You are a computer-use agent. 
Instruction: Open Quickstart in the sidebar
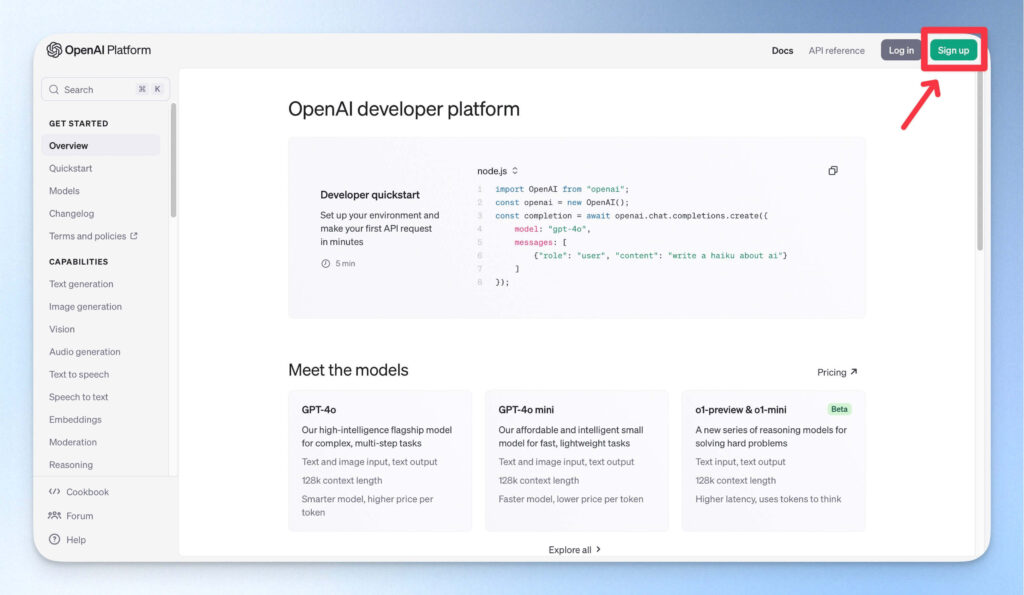[x=71, y=169]
